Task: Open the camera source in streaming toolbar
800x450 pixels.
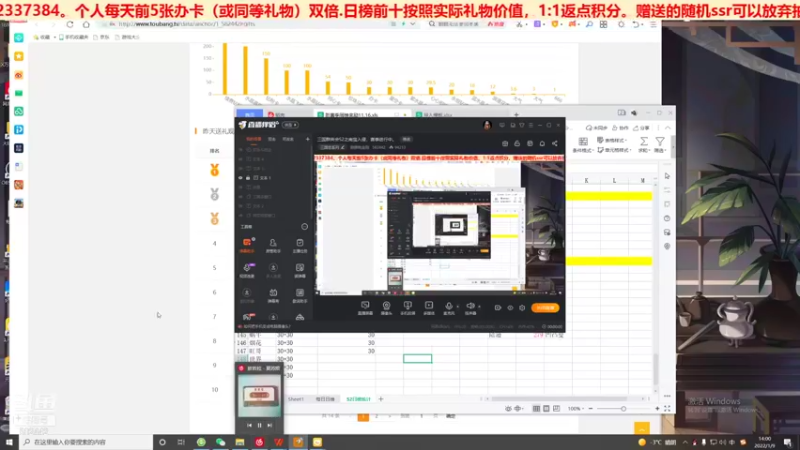Action: click(x=386, y=306)
